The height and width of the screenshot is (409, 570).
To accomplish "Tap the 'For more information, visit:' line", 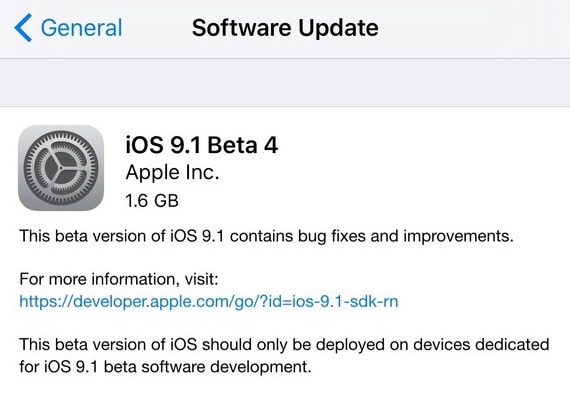I will click(x=119, y=279).
